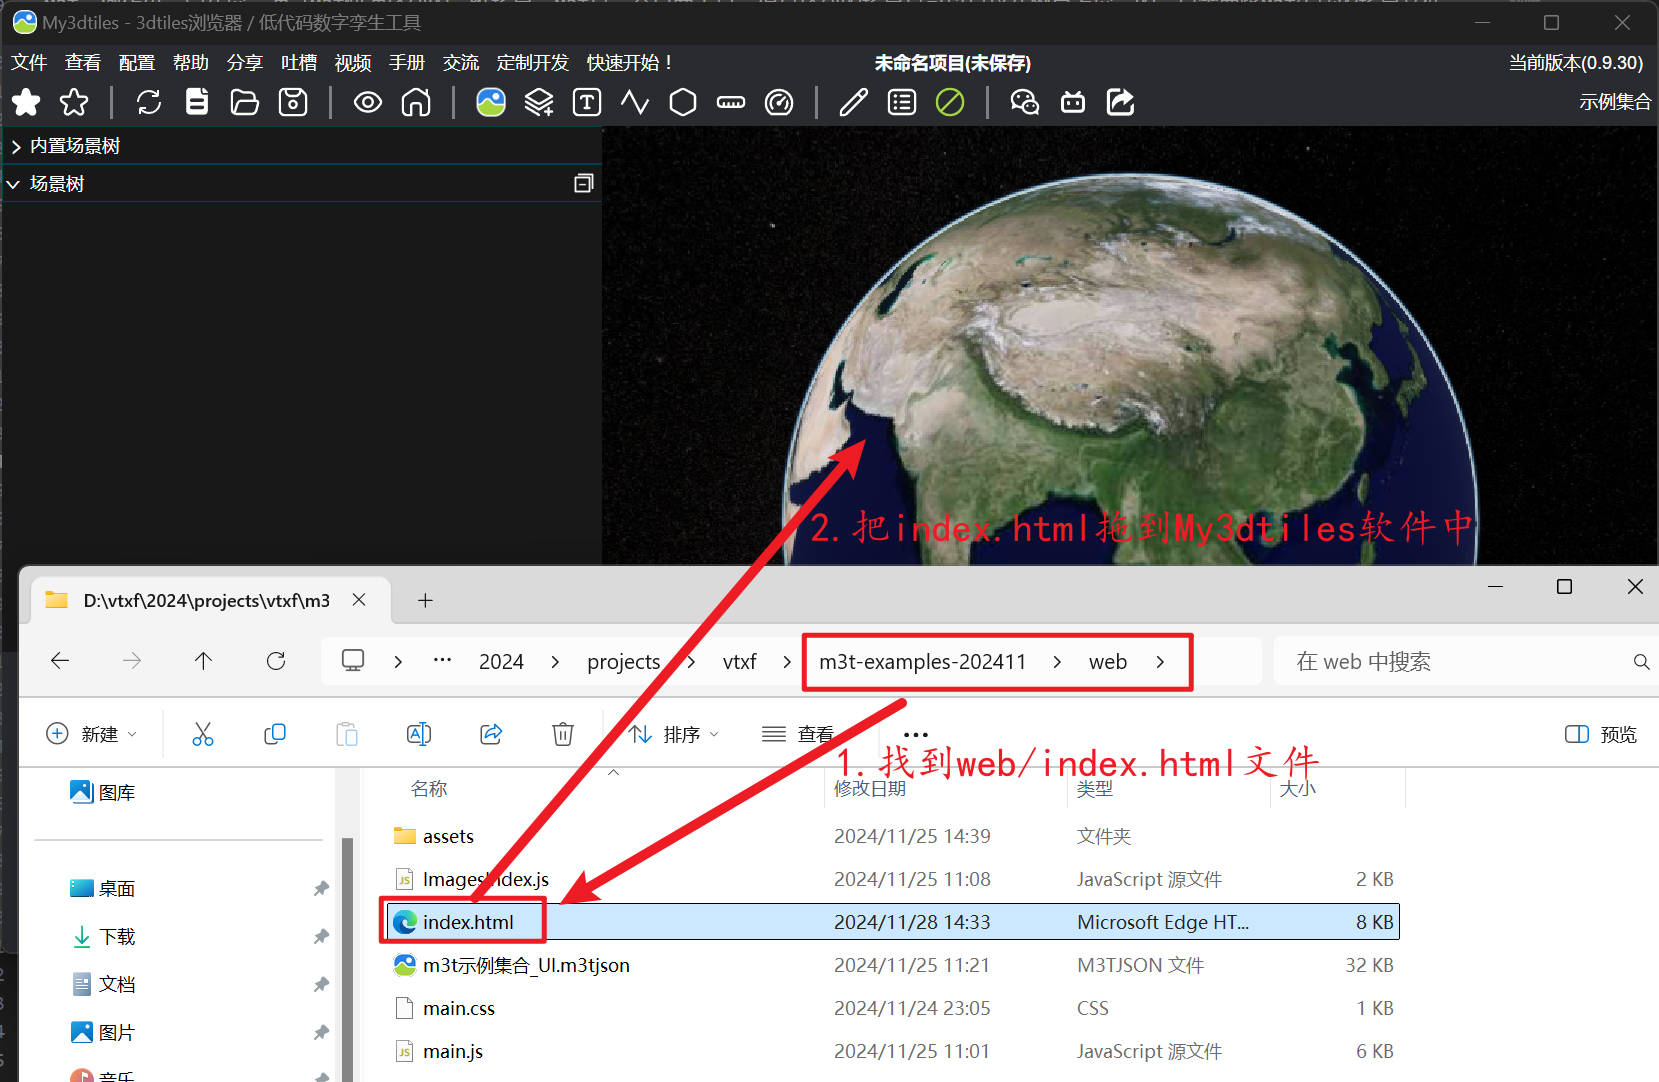Click the filled star icon in My3dtiles toolbar
Screen dimensions: 1659x1082
26,102
